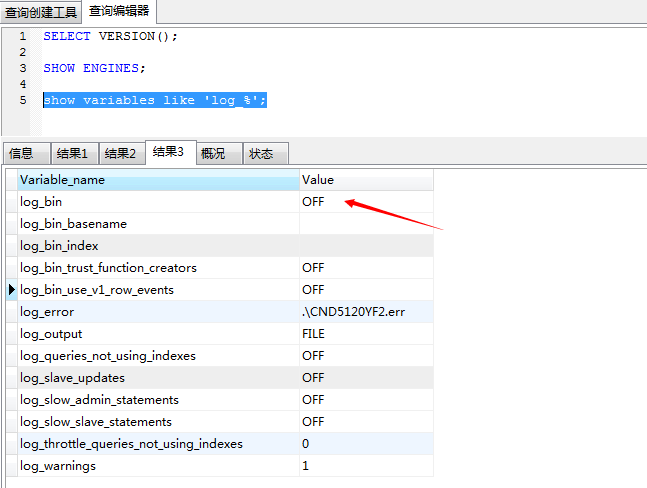The image size is (647, 488).
Task: Select the log_slave_updates cell
Action: (158, 378)
